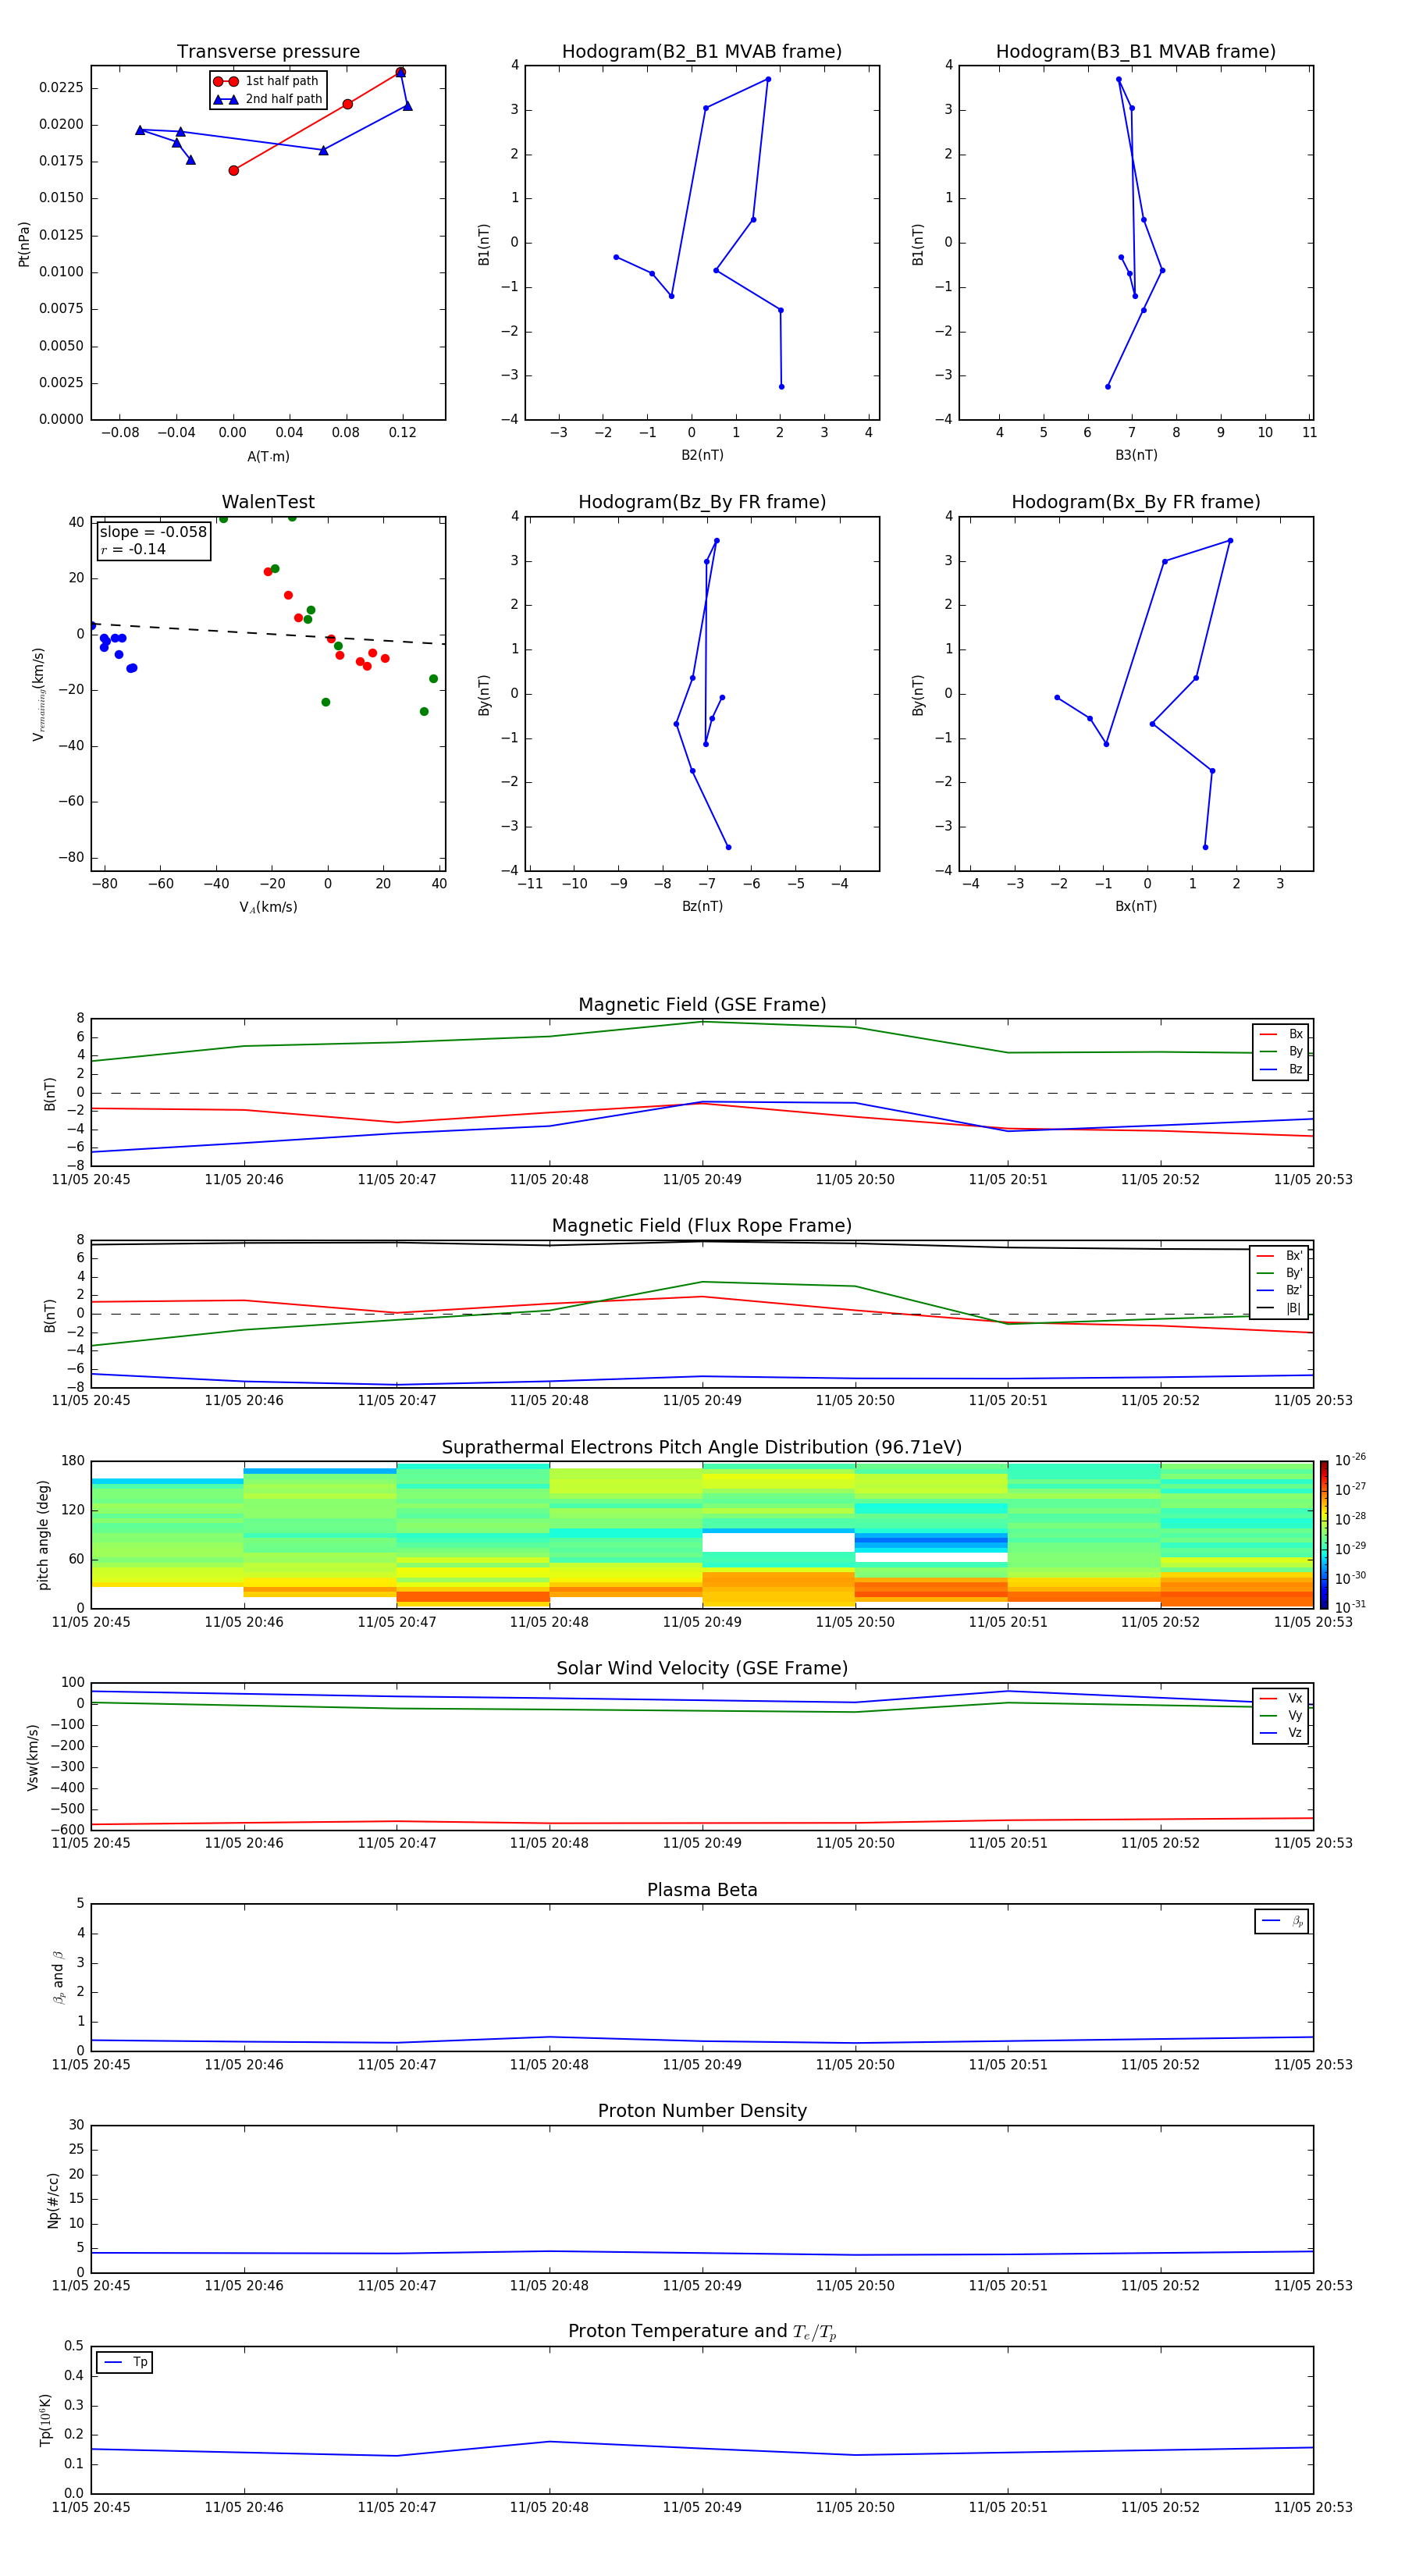The height and width of the screenshot is (2576, 1405).
Task: Click the 'Solar Wind Velocity (GSE Frame)' title
Action: coord(702,1668)
